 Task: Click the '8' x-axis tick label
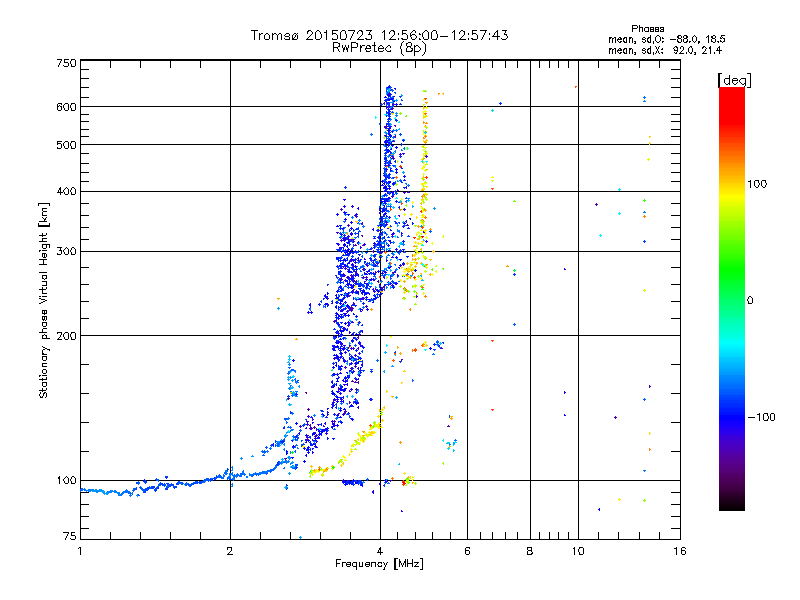click(x=530, y=551)
